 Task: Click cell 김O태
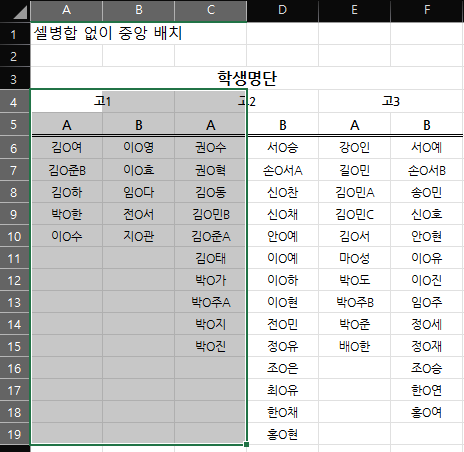point(210,258)
